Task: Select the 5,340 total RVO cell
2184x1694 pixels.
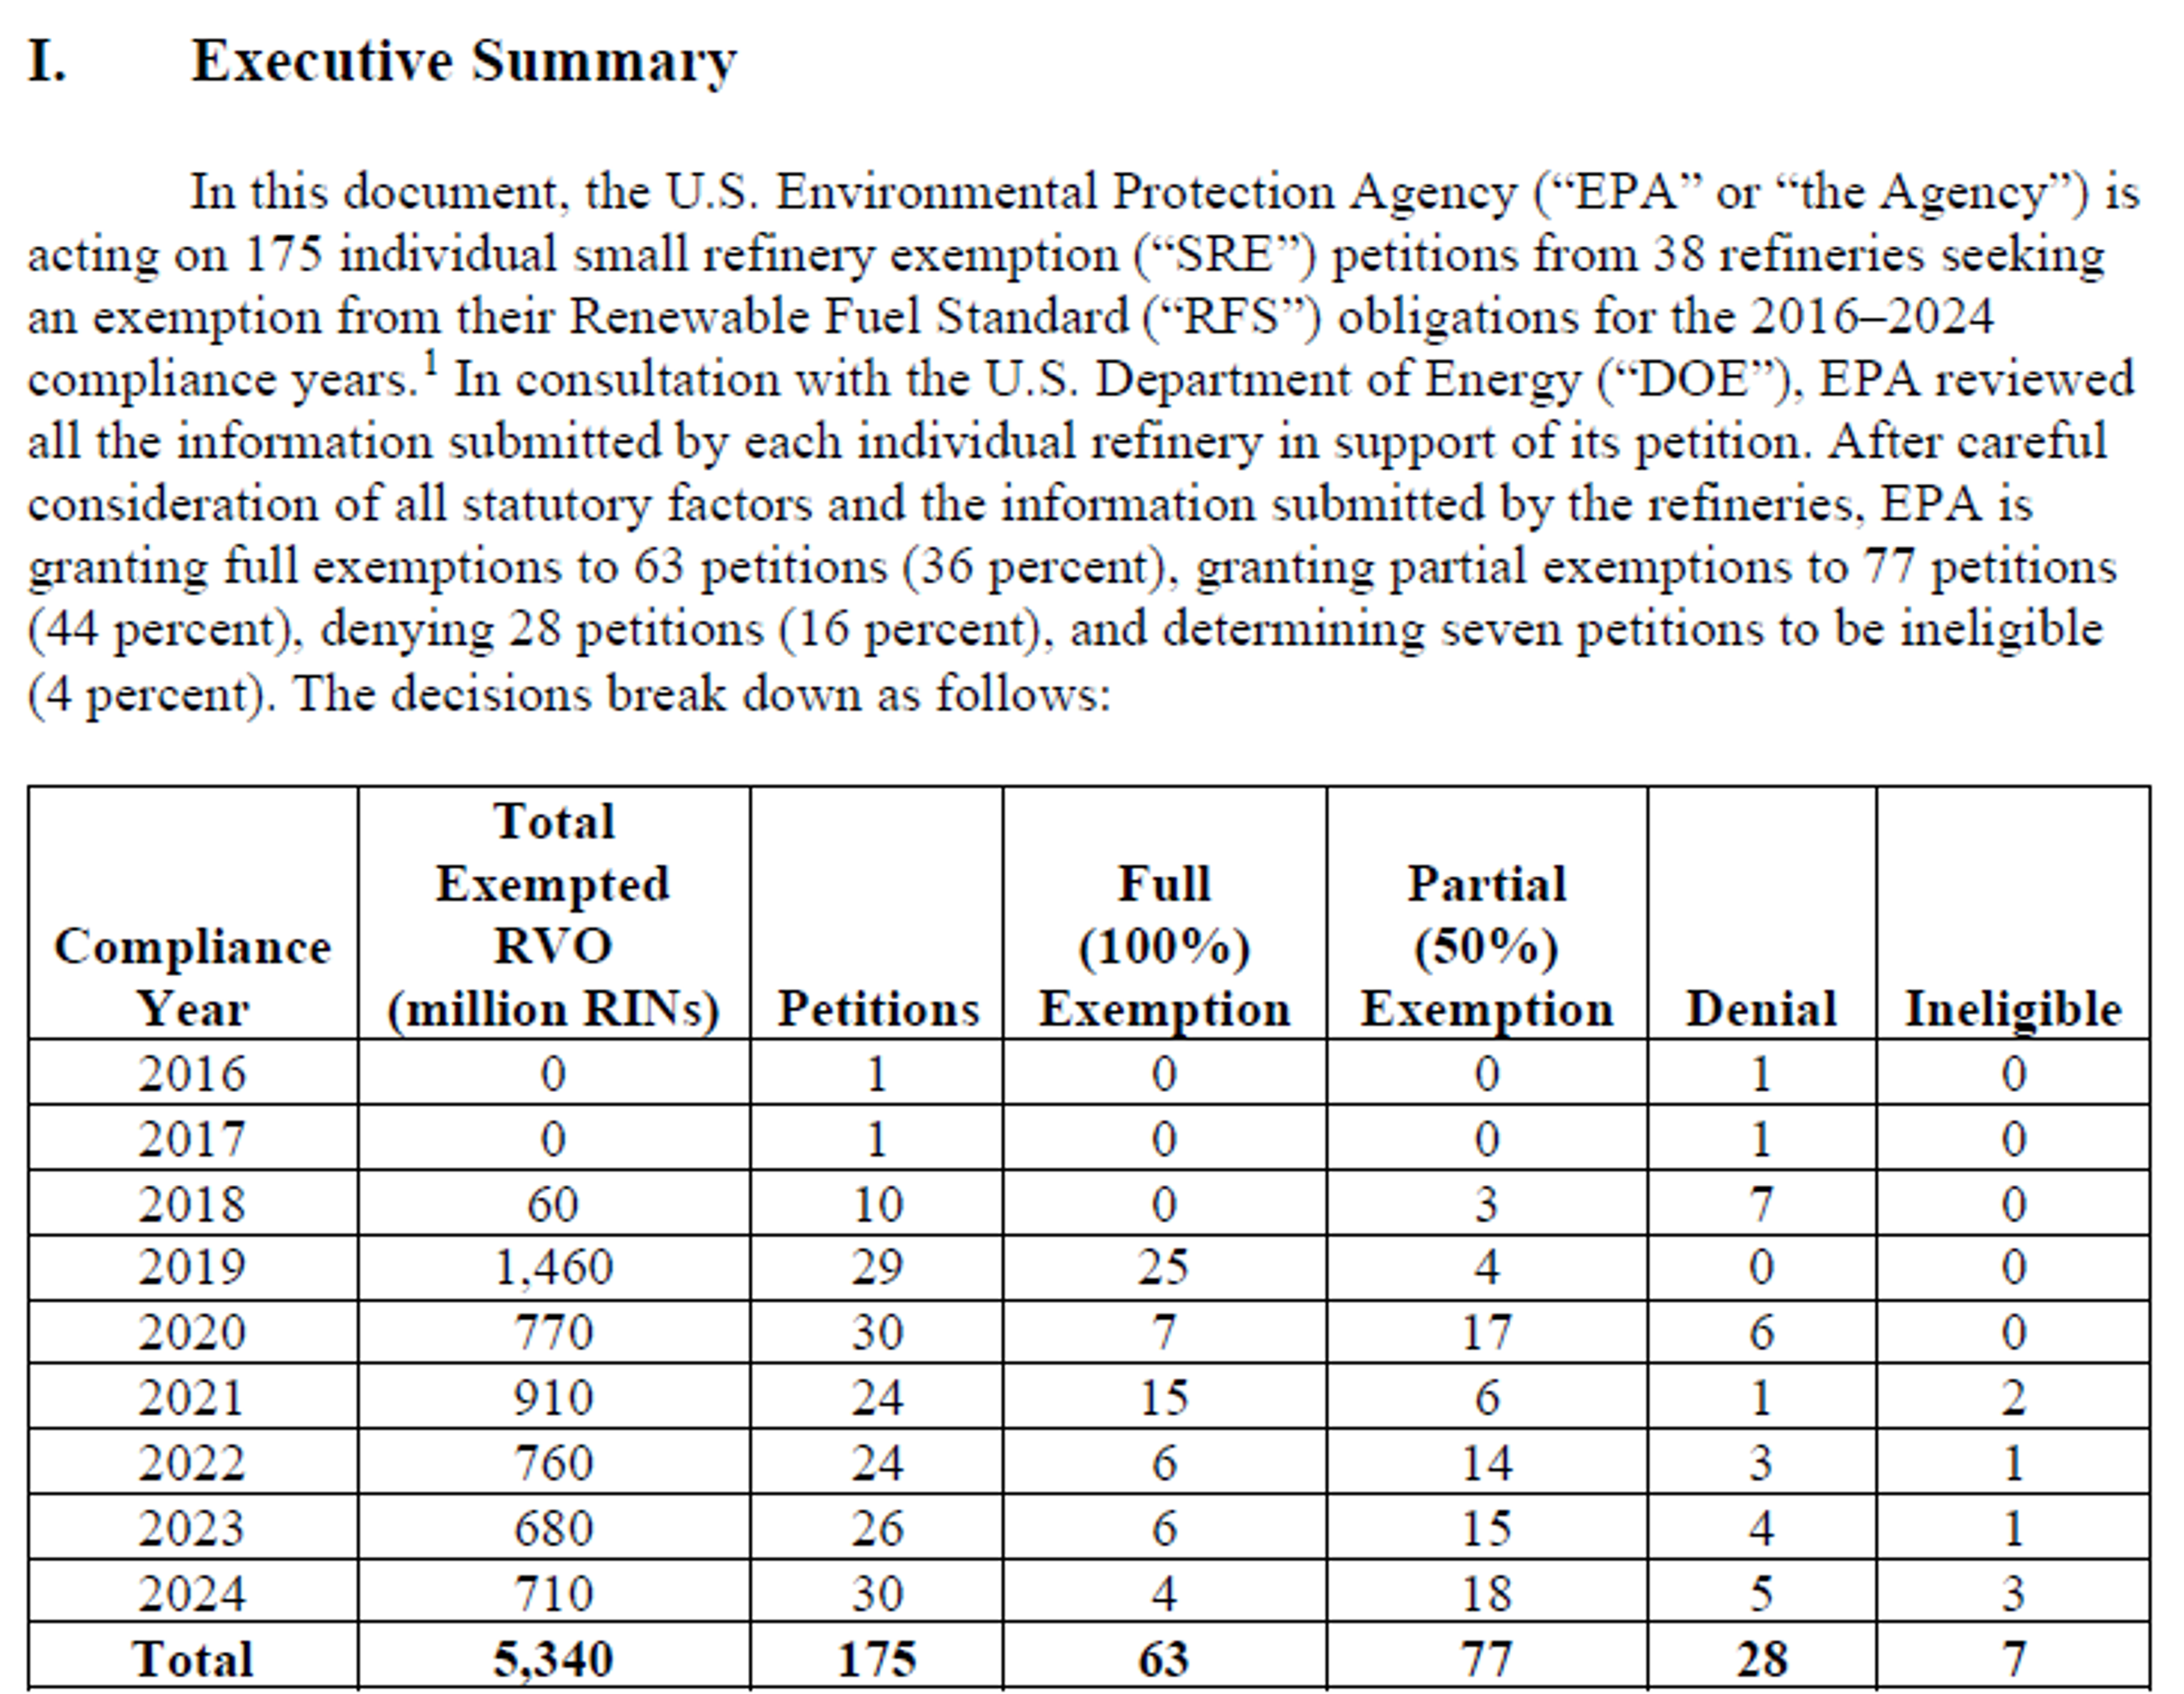Action: 553,1659
